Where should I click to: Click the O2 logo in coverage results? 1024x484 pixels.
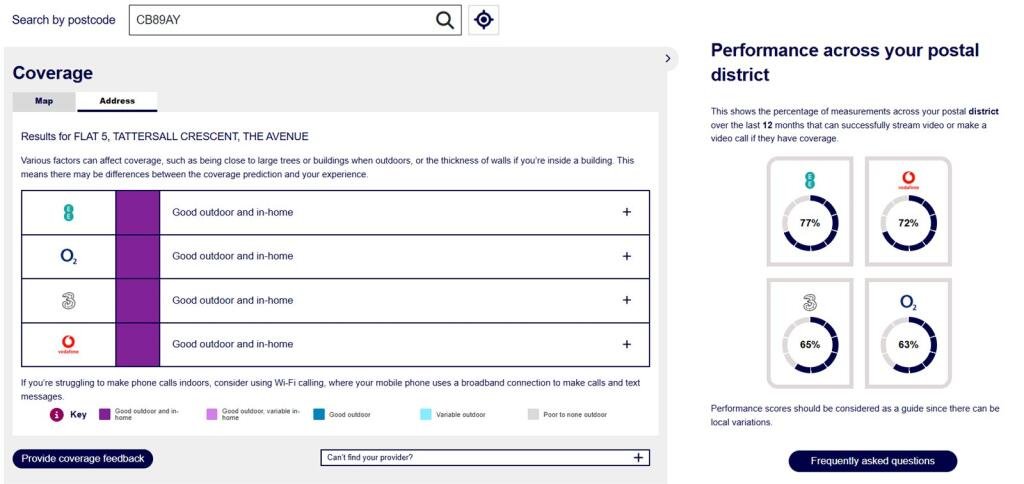pyautogui.click(x=68, y=256)
